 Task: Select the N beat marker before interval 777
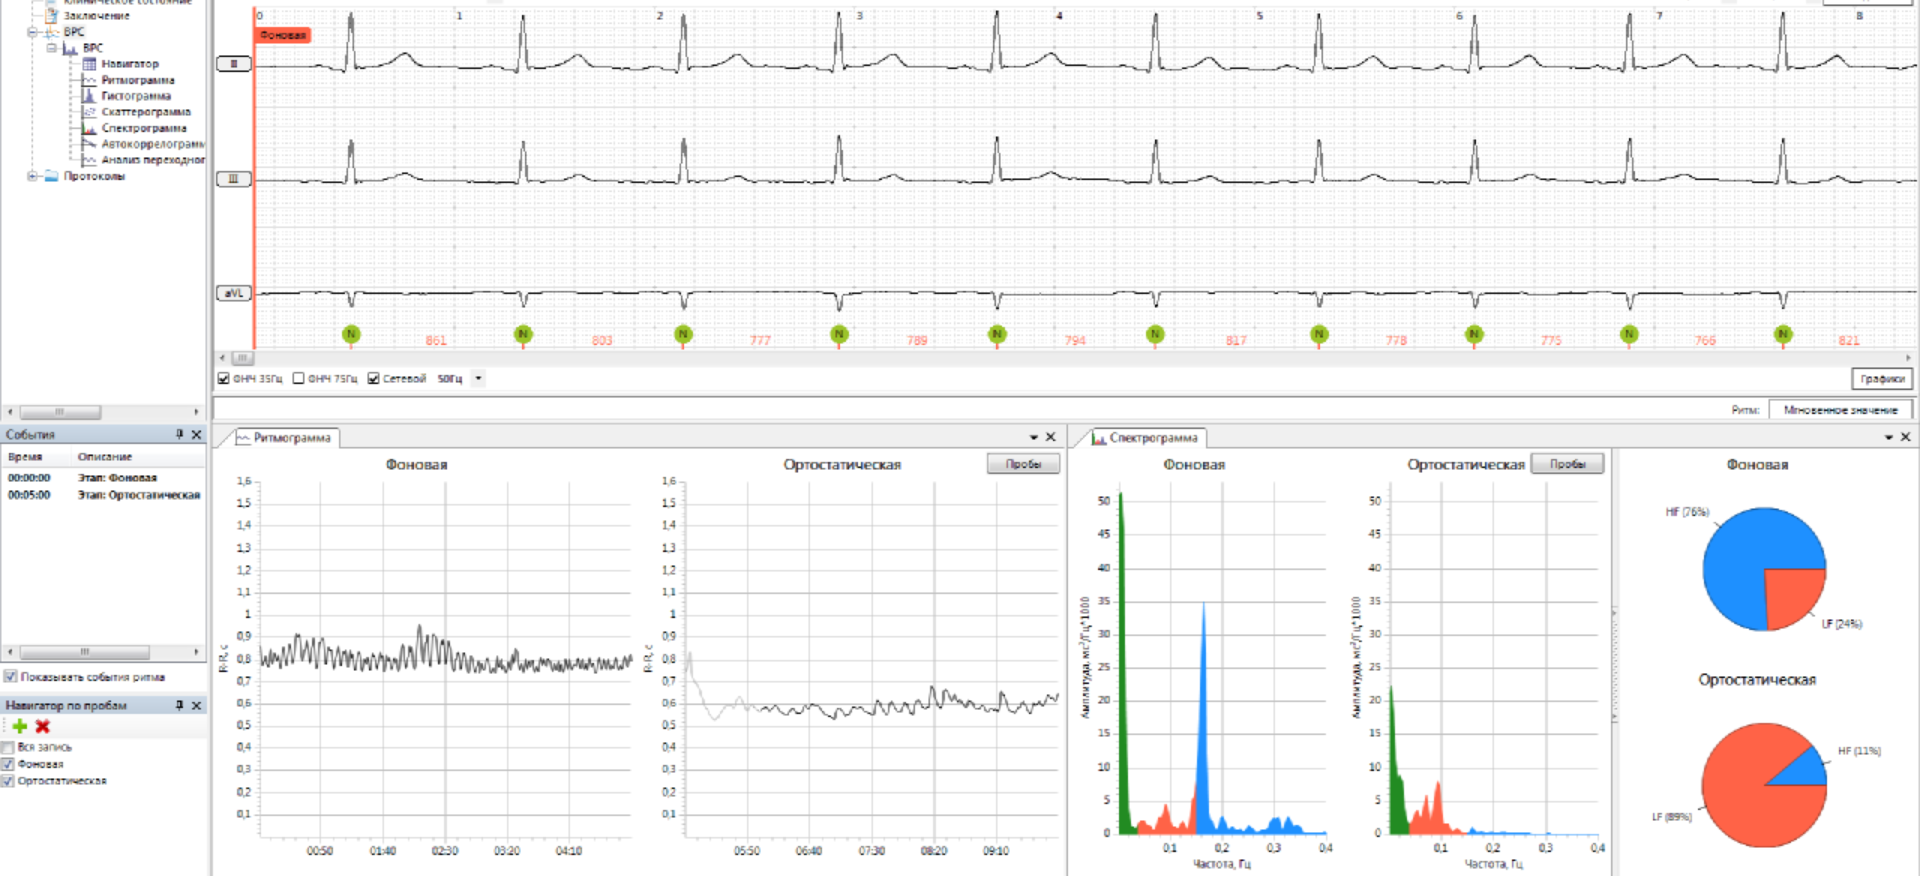point(683,334)
